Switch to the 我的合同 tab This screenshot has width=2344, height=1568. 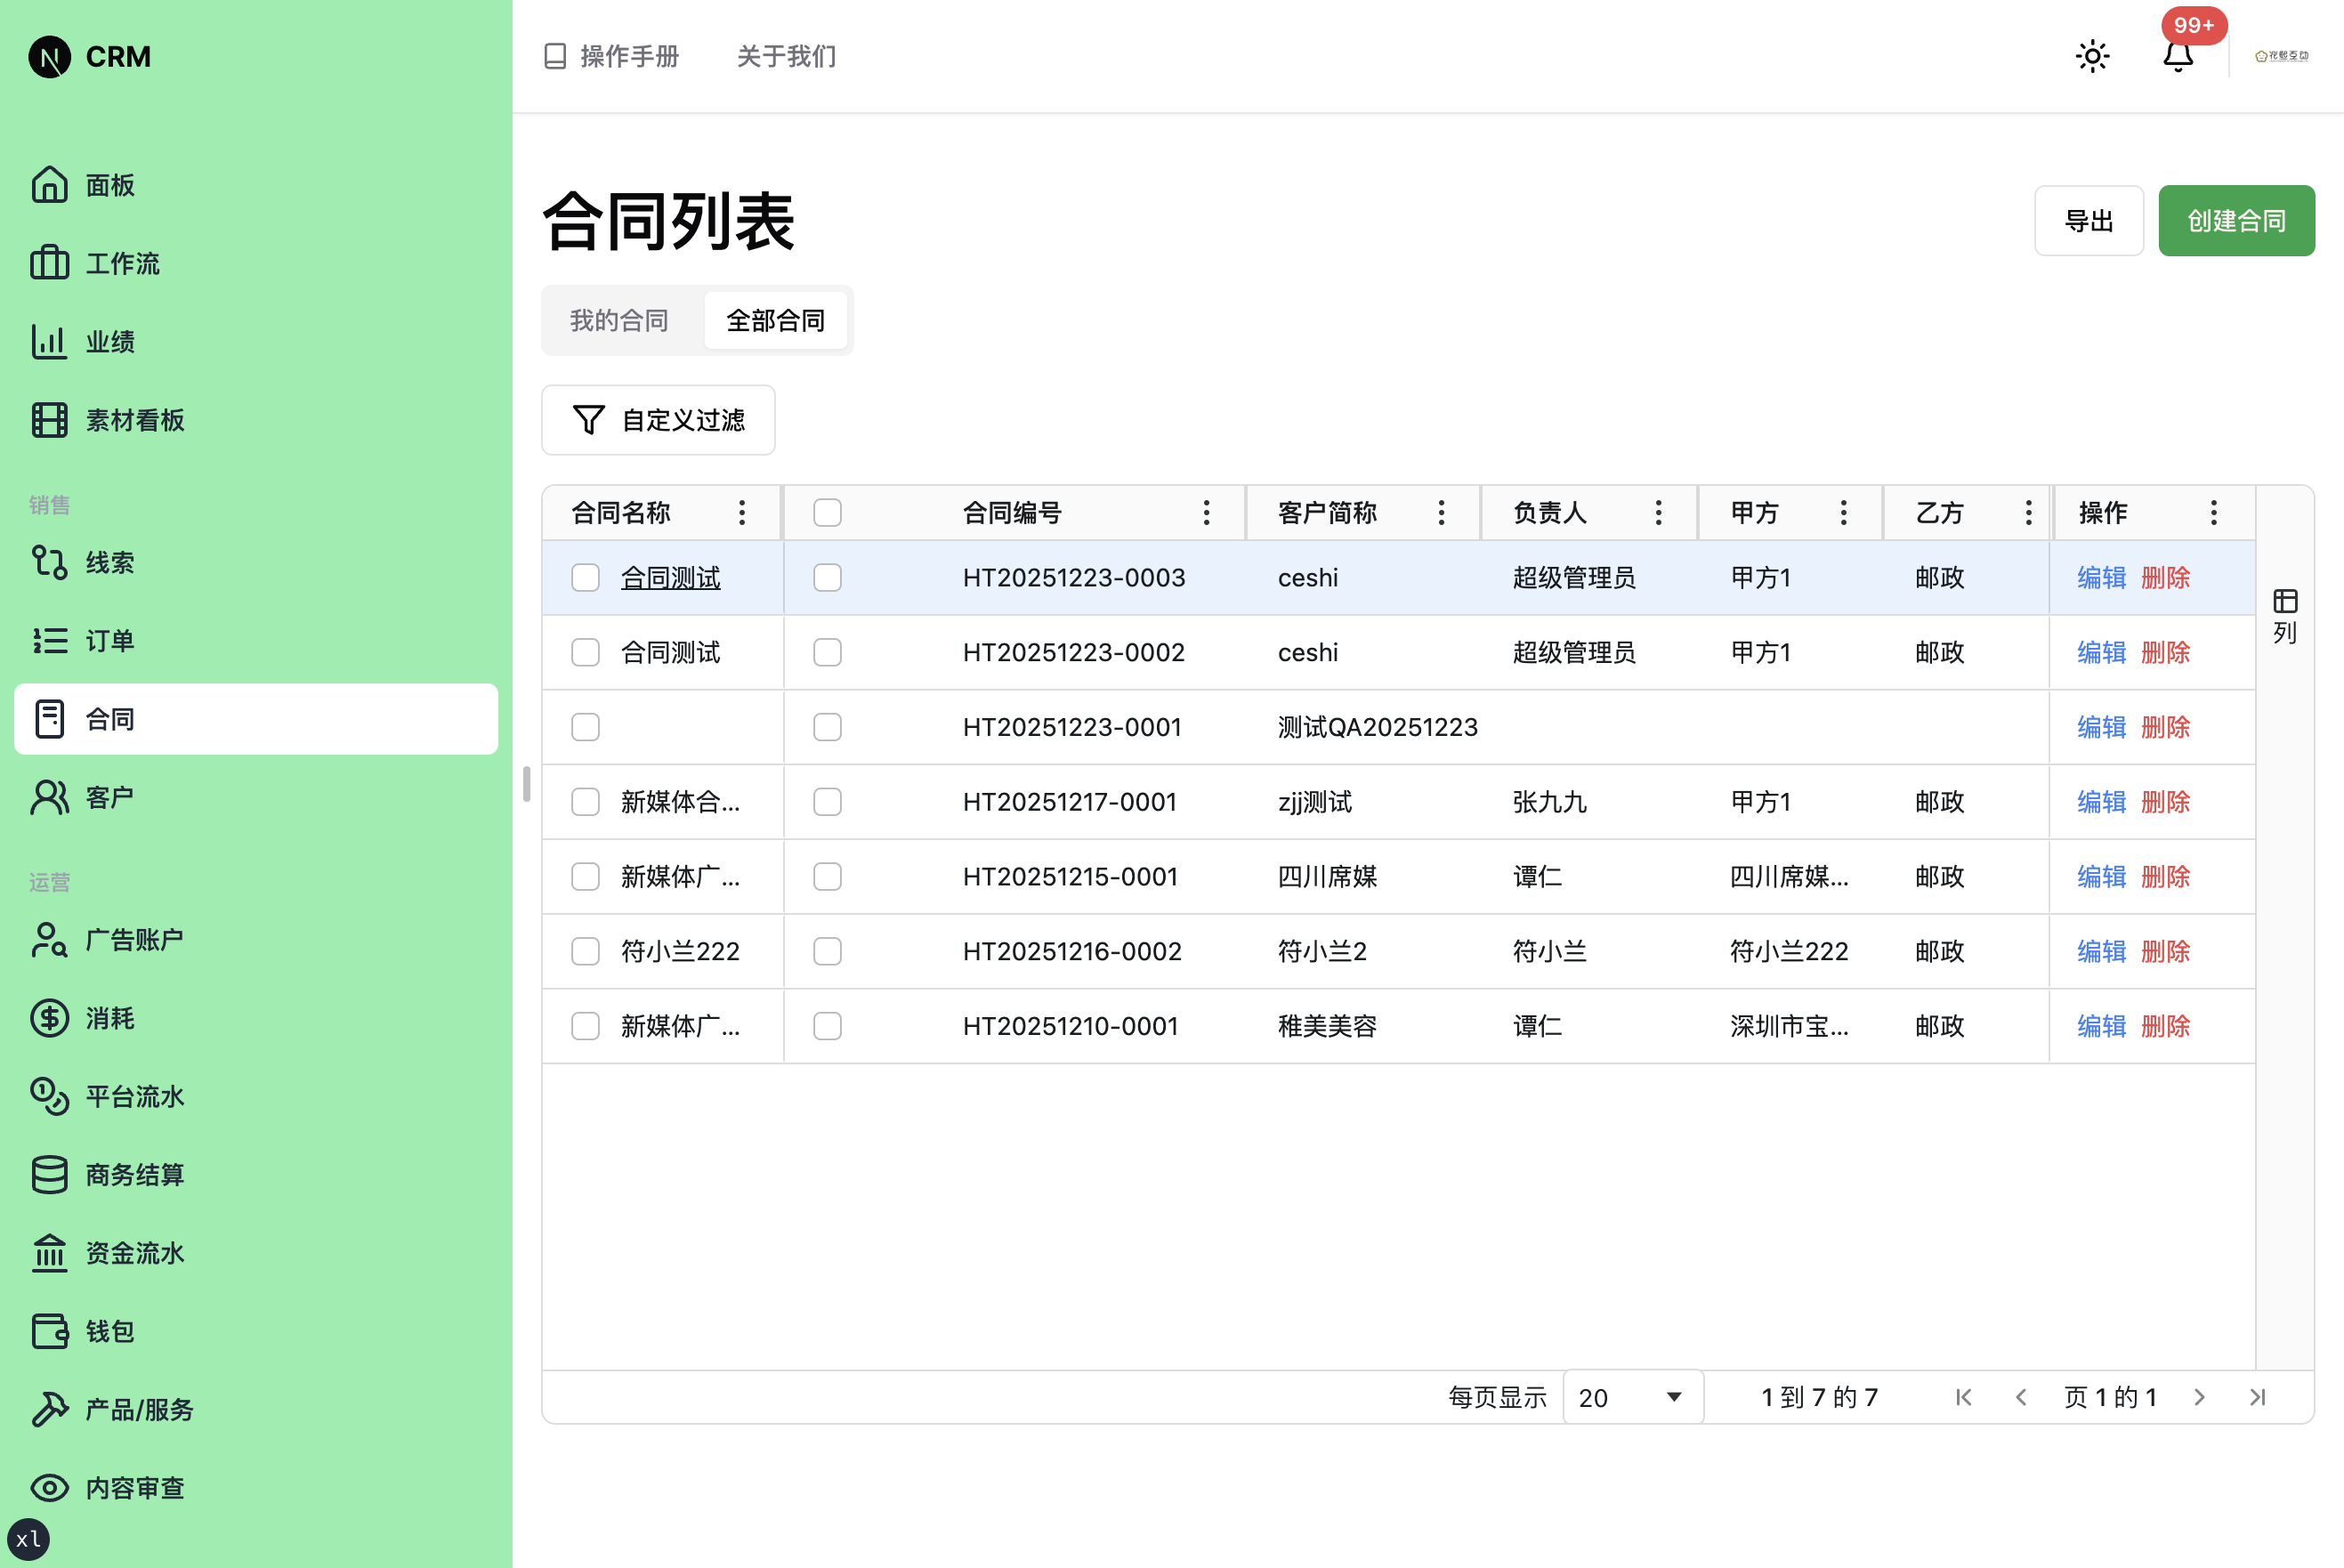coord(619,320)
